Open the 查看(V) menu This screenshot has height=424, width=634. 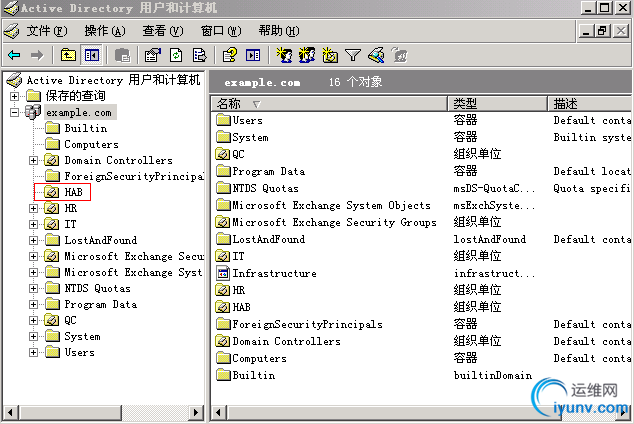click(163, 31)
